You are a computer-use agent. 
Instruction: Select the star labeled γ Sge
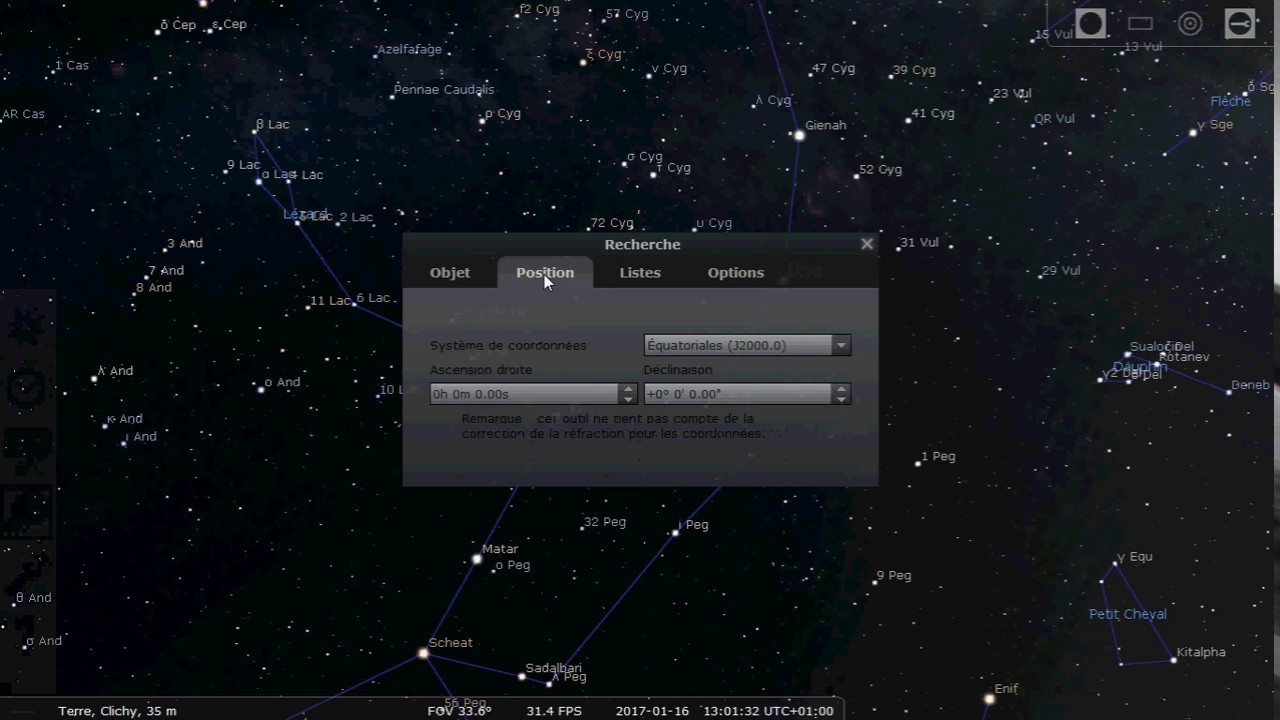pyautogui.click(x=1193, y=132)
